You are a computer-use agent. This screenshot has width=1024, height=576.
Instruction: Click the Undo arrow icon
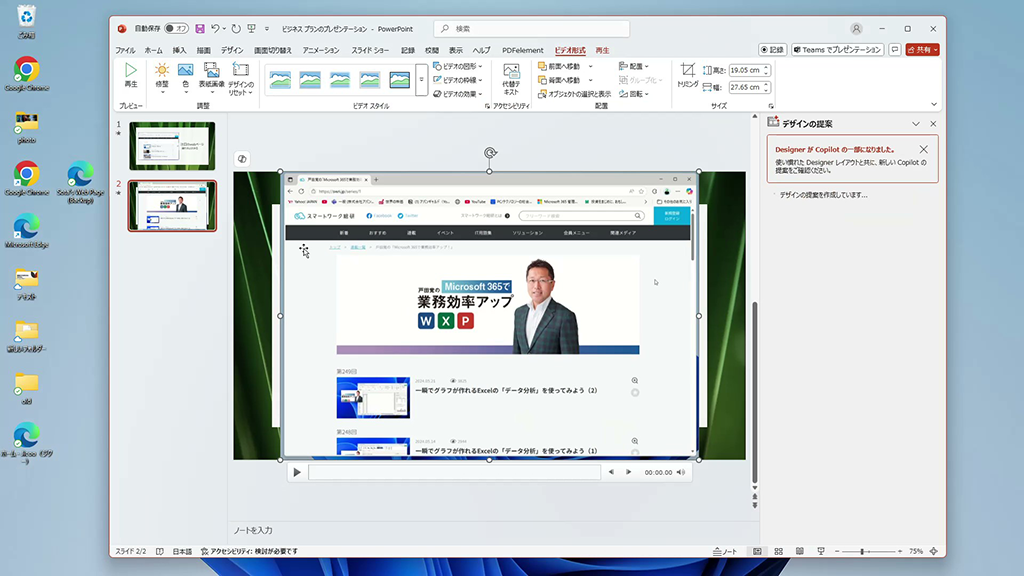pyautogui.click(x=215, y=29)
